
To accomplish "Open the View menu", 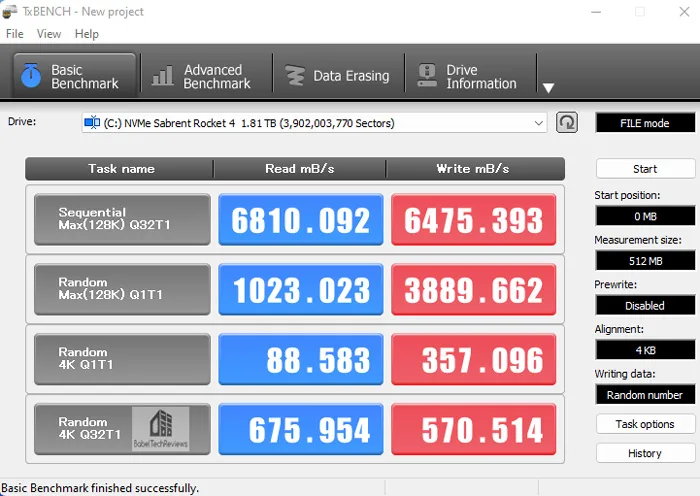I will (49, 34).
